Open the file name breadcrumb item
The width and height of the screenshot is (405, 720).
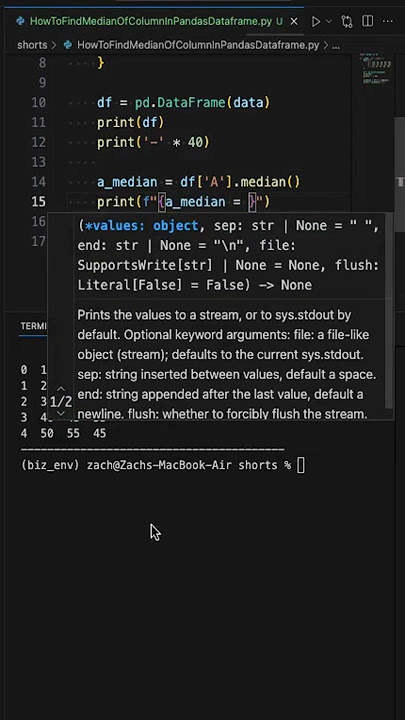[198, 45]
